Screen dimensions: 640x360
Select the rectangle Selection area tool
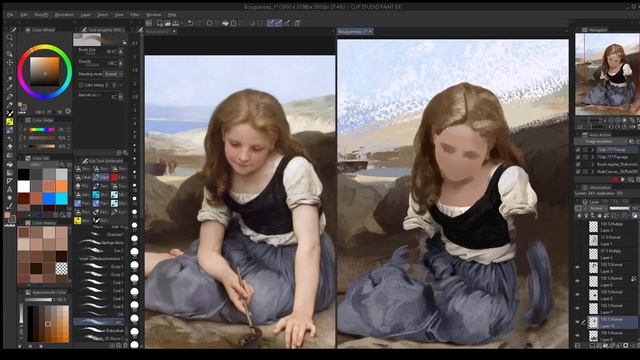coord(10,71)
